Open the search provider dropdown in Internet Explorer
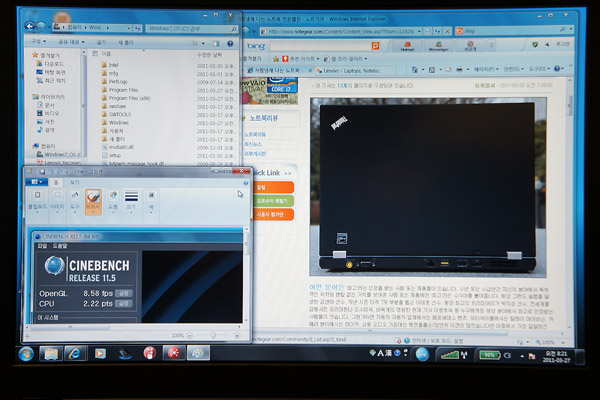This screenshot has width=600, height=400. tap(571, 29)
